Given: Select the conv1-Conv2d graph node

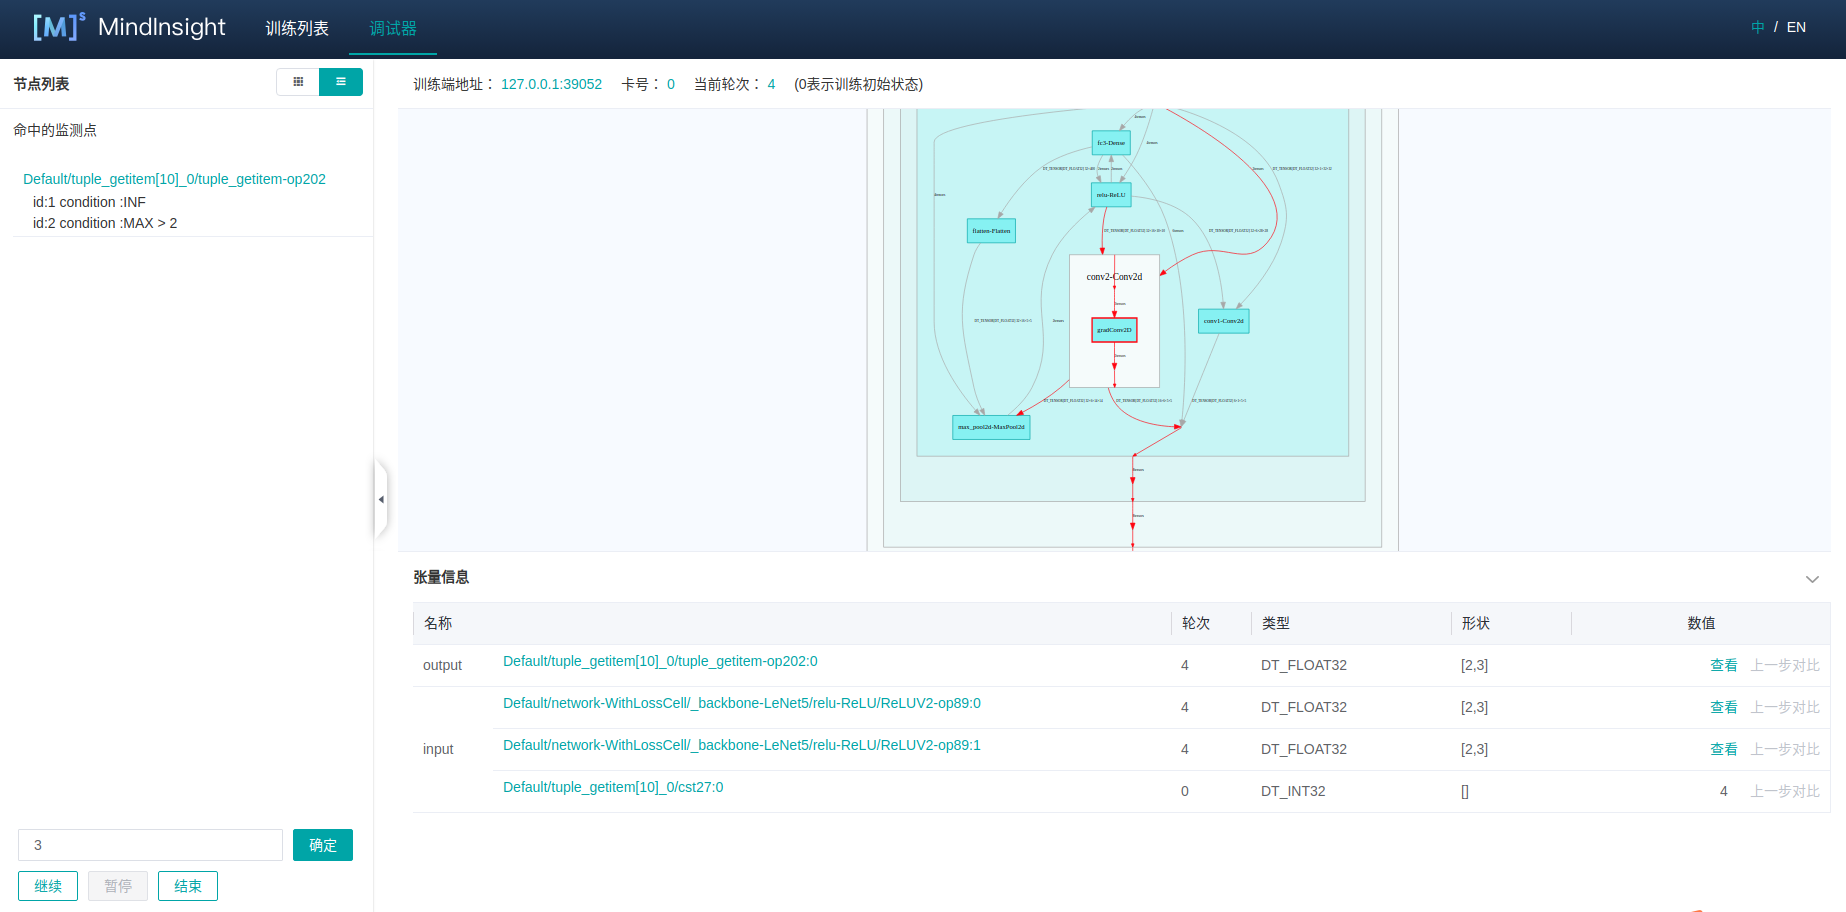Looking at the screenshot, I should tap(1223, 321).
